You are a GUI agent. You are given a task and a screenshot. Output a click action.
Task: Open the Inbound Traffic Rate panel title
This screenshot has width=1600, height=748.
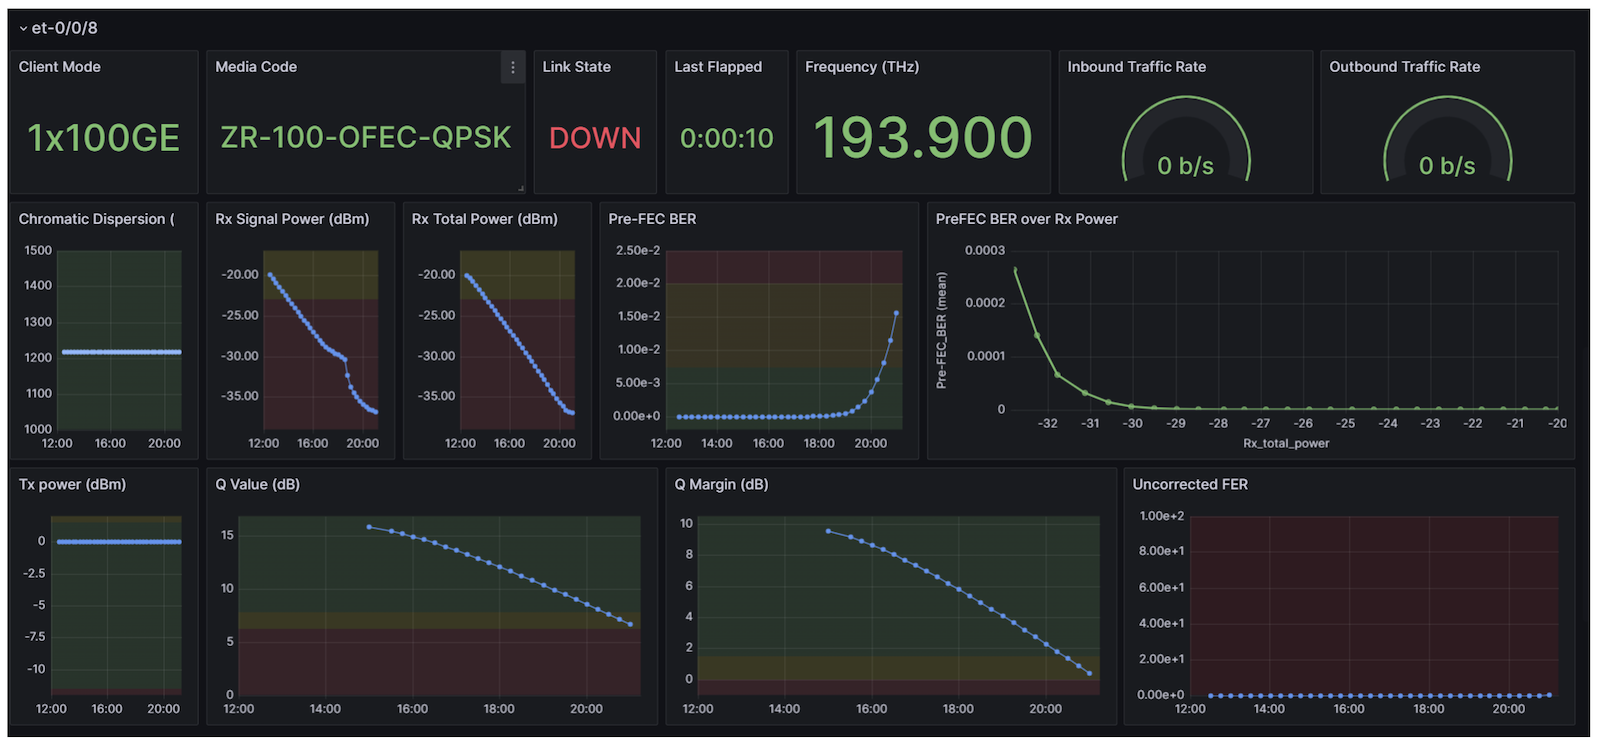pyautogui.click(x=1137, y=67)
